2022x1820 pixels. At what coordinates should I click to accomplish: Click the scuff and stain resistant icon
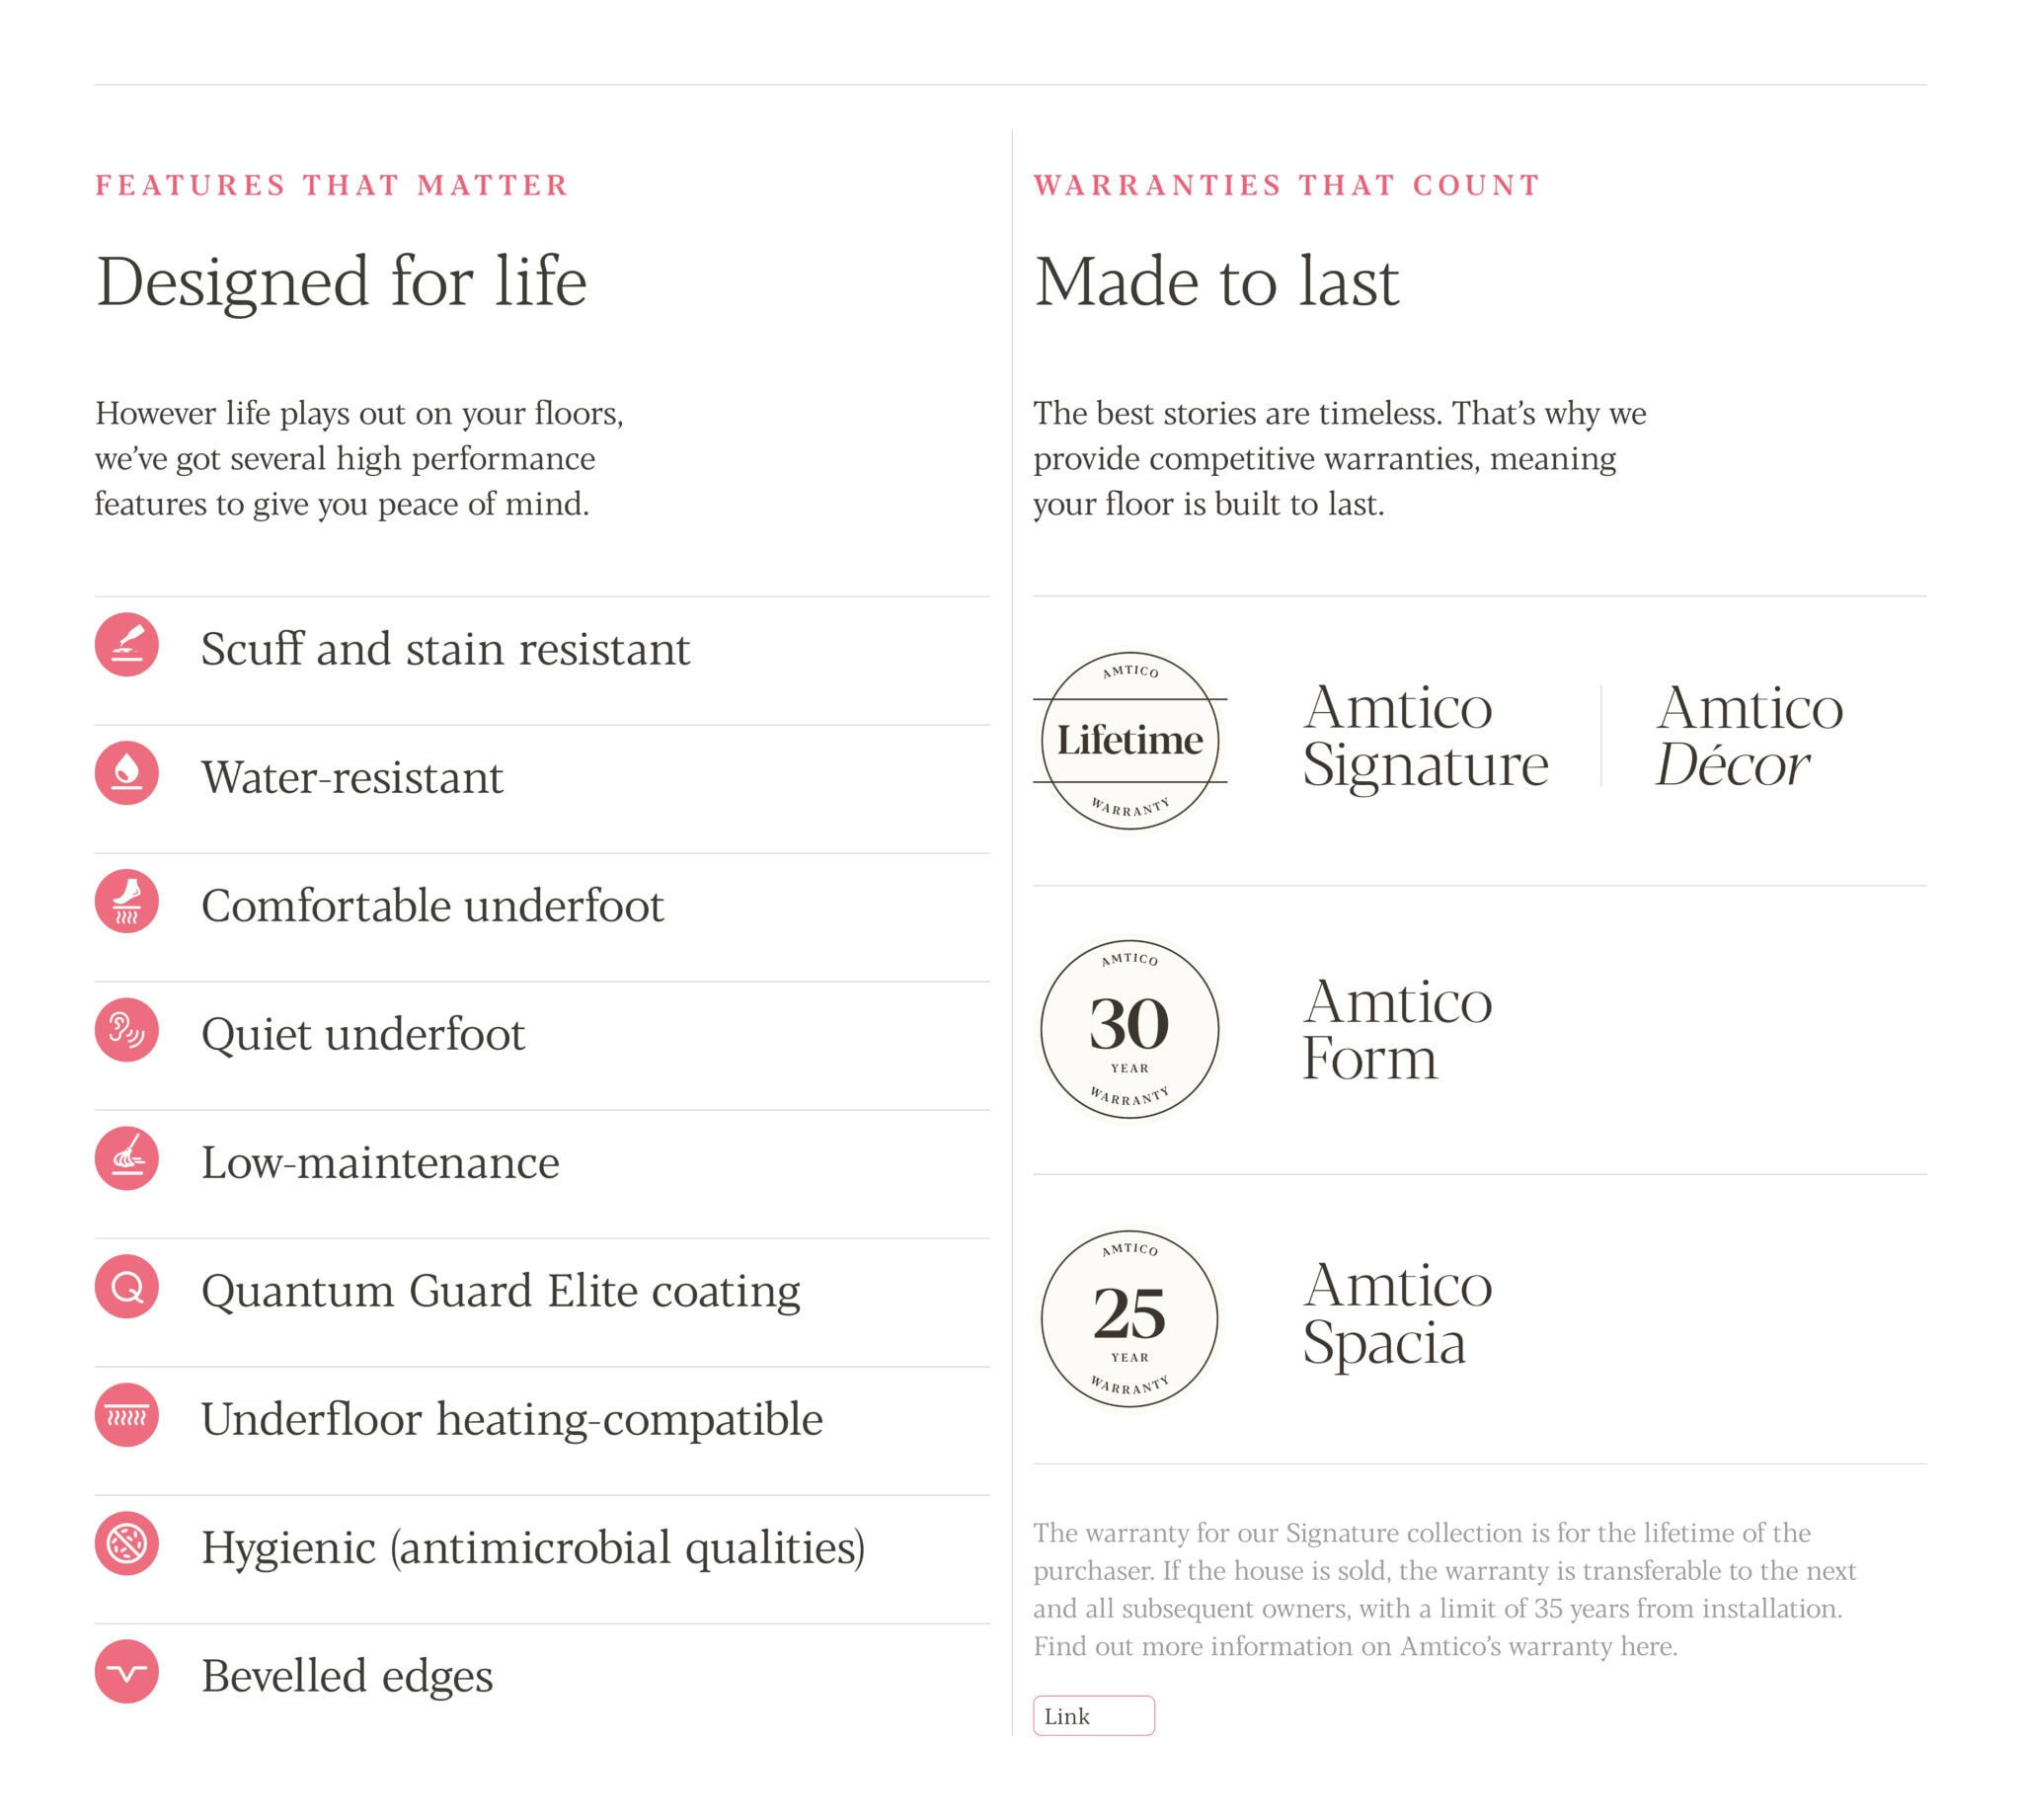point(127,644)
